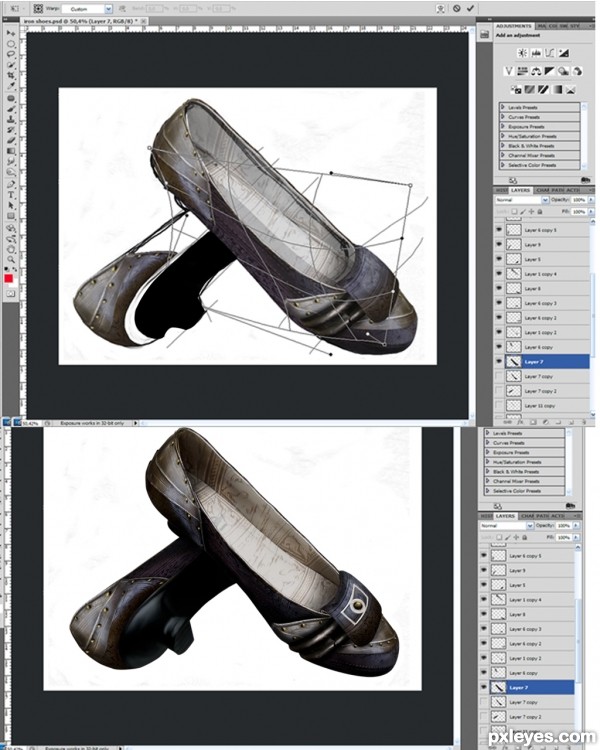Viewport: 600px width, 750px height.
Task: Switch to LAYERS tab in upper panel
Action: 520,190
